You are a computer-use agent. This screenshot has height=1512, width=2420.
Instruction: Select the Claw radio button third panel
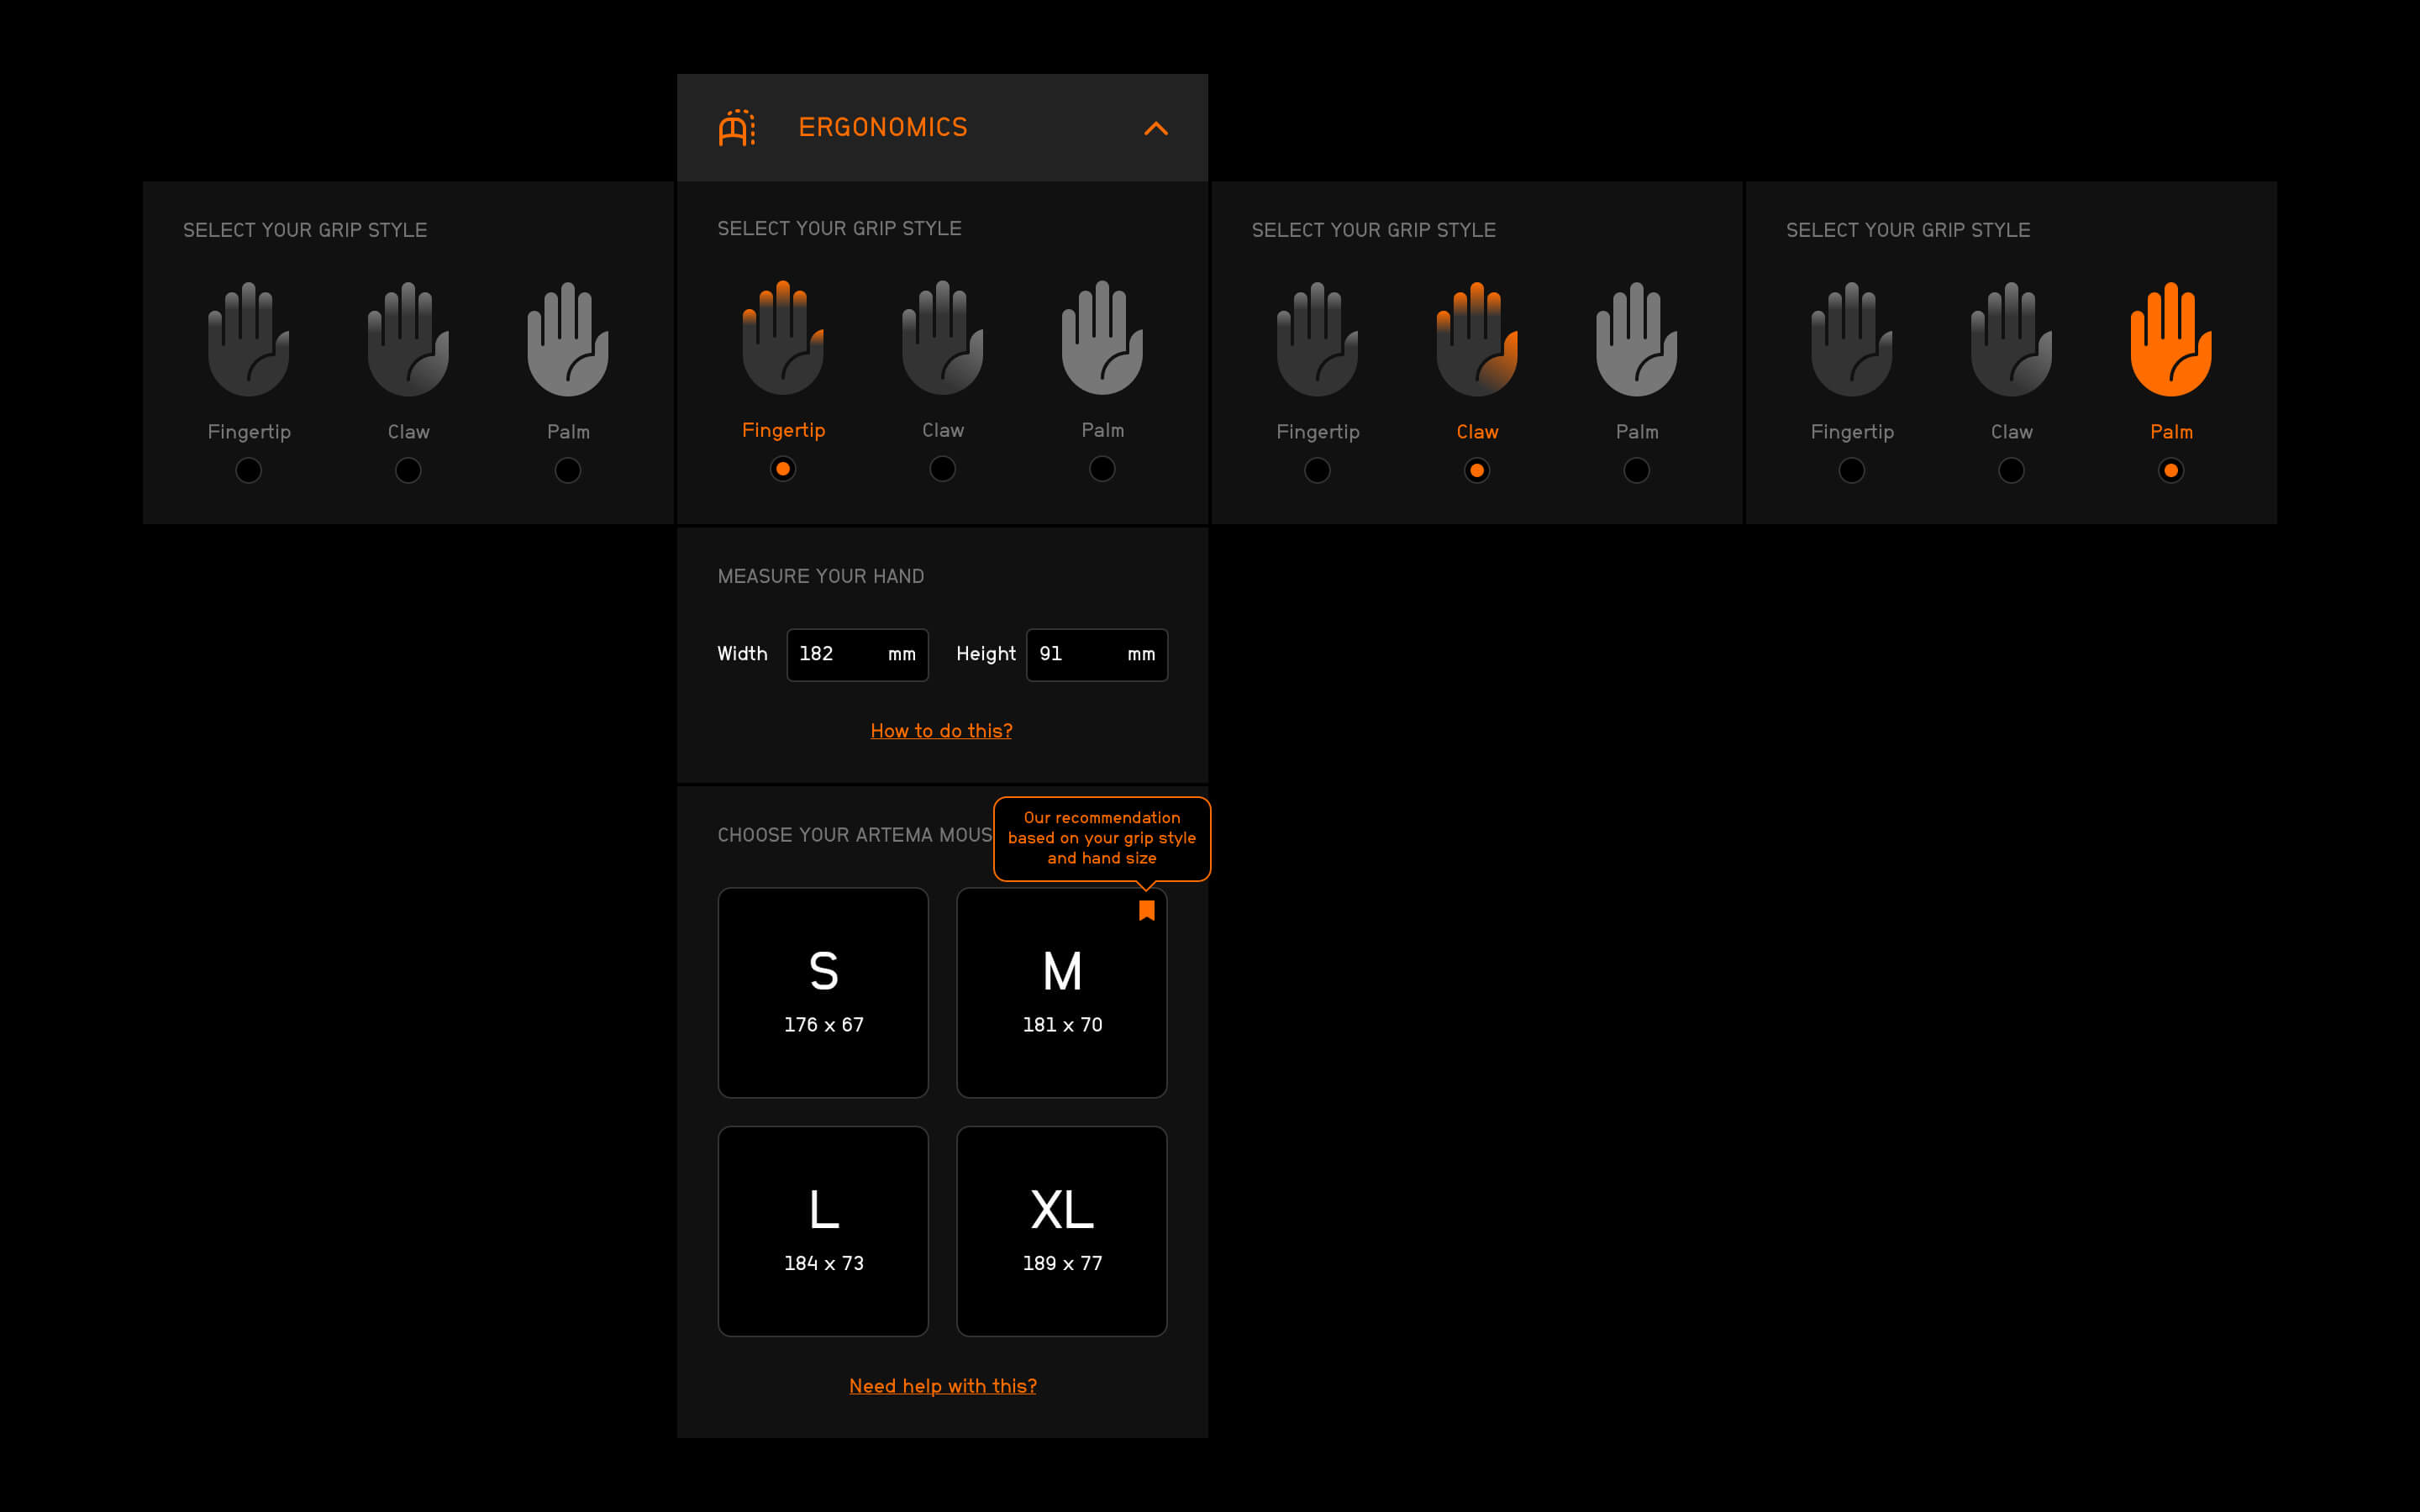[1476, 470]
